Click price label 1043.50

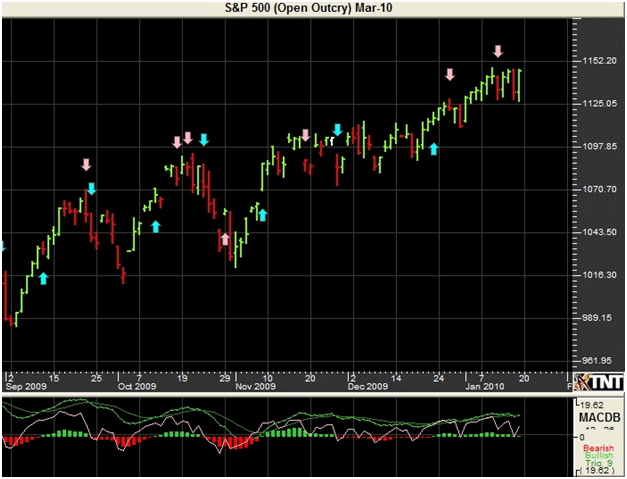coord(600,232)
